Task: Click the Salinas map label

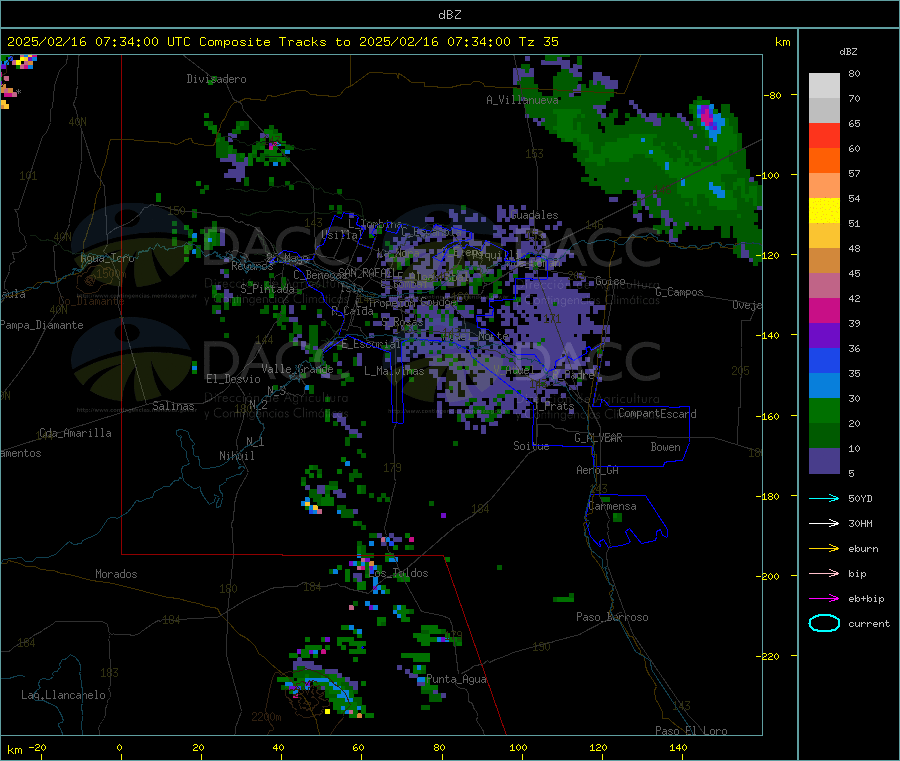Action: tap(173, 406)
